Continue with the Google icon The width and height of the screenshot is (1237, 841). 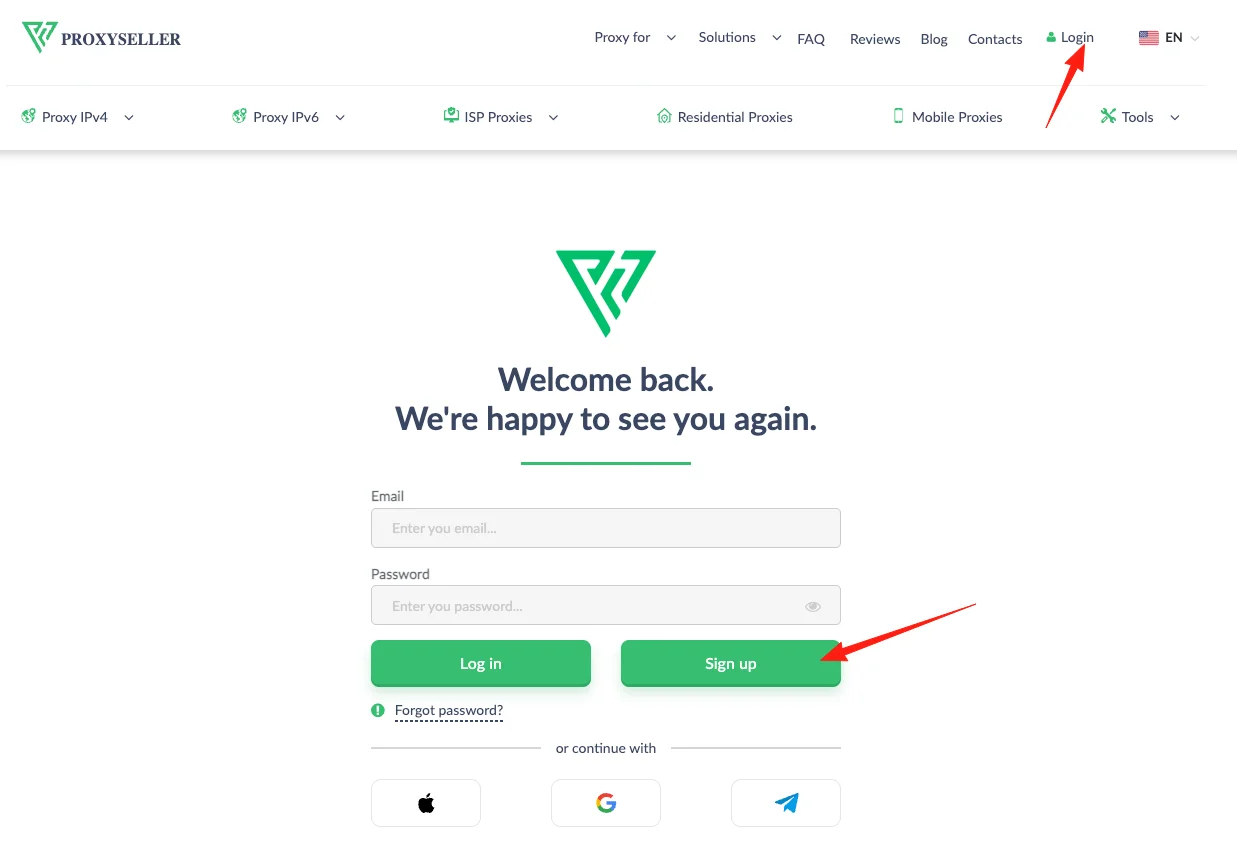pyautogui.click(x=606, y=803)
